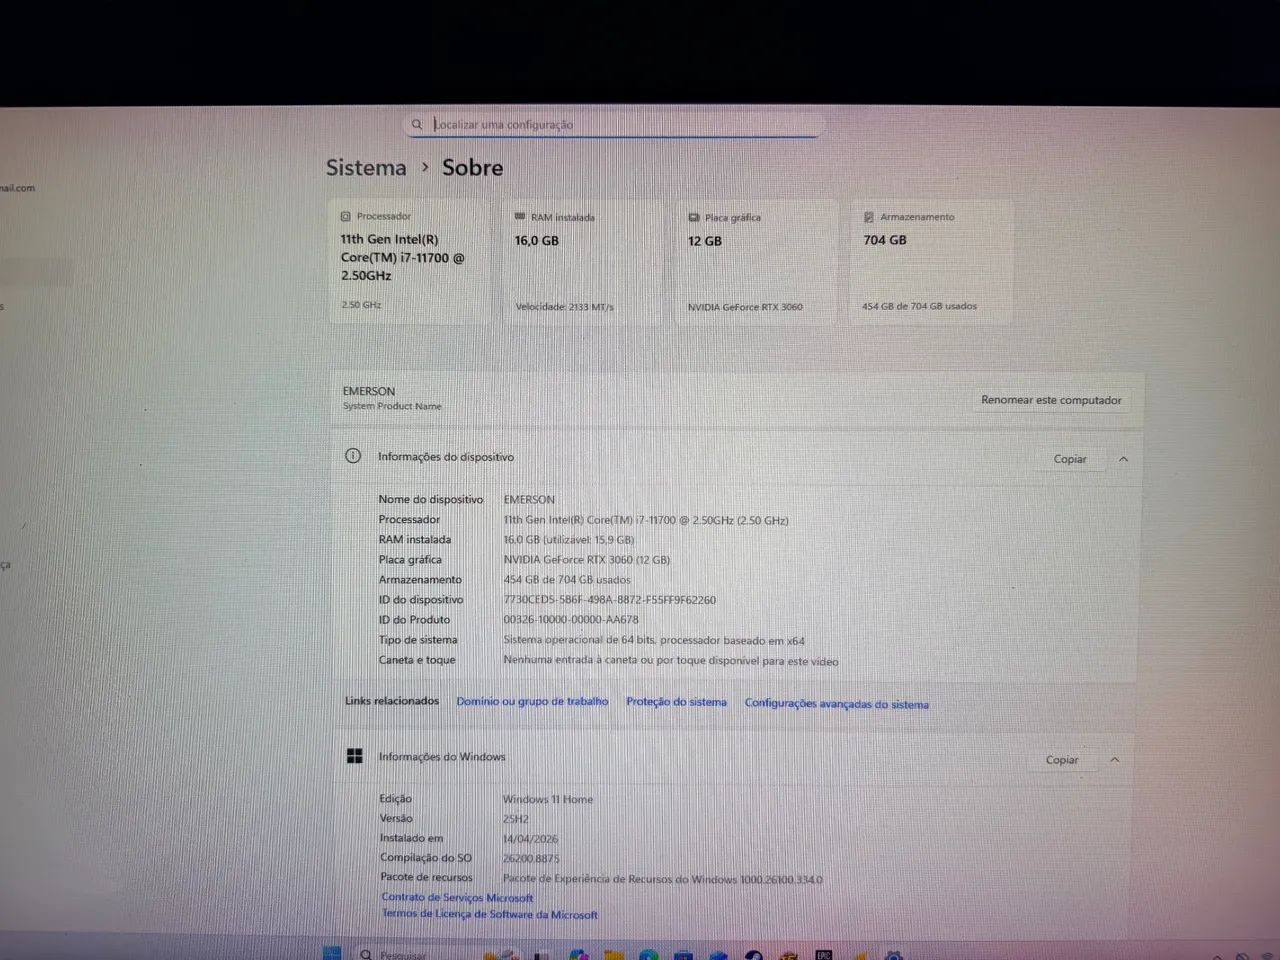This screenshot has height=960, width=1280.
Task: Click the Windows logo beside Informações do Windows
Action: tap(355, 756)
